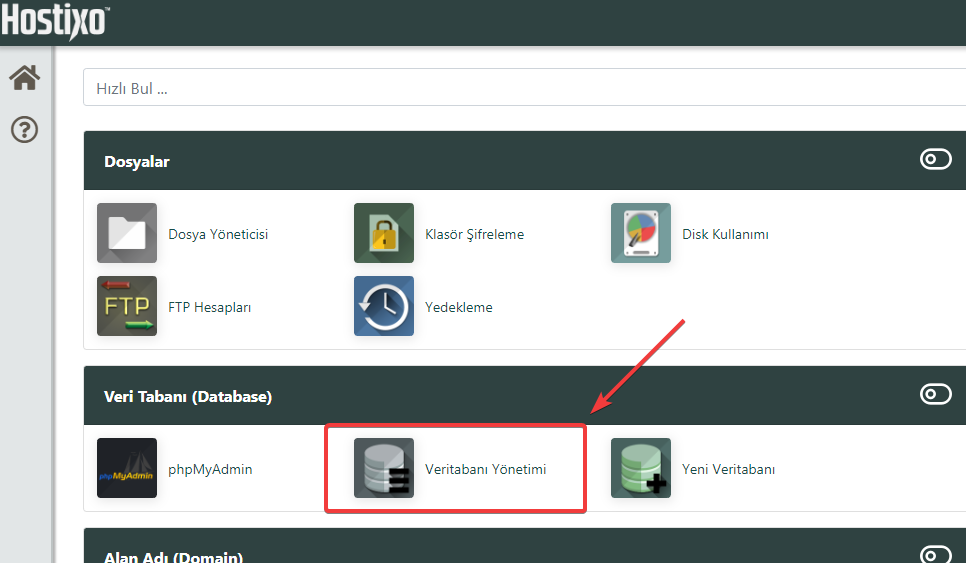This screenshot has height=563, width=966.
Task: Click the Hostixo logo
Action: (55, 21)
